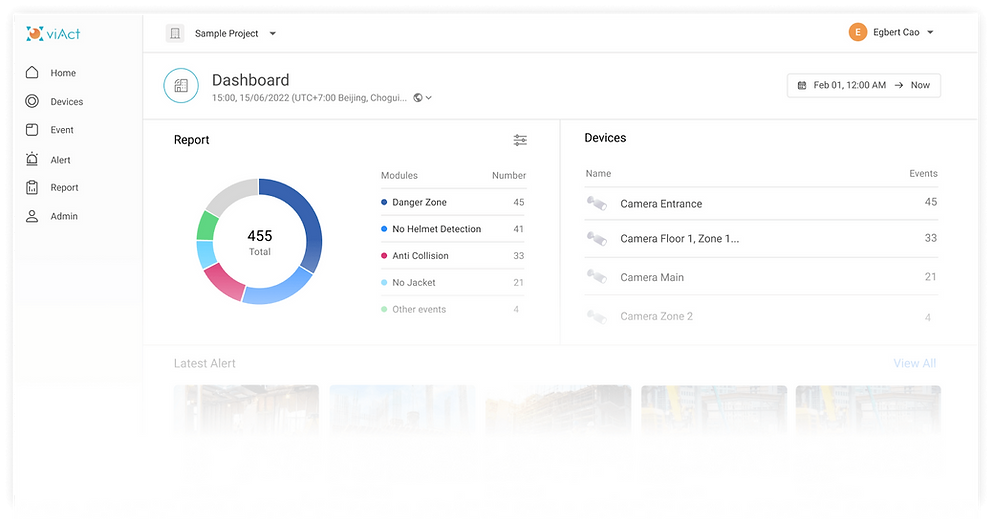993x519 pixels.
Task: Open the date range picker button
Action: point(863,85)
